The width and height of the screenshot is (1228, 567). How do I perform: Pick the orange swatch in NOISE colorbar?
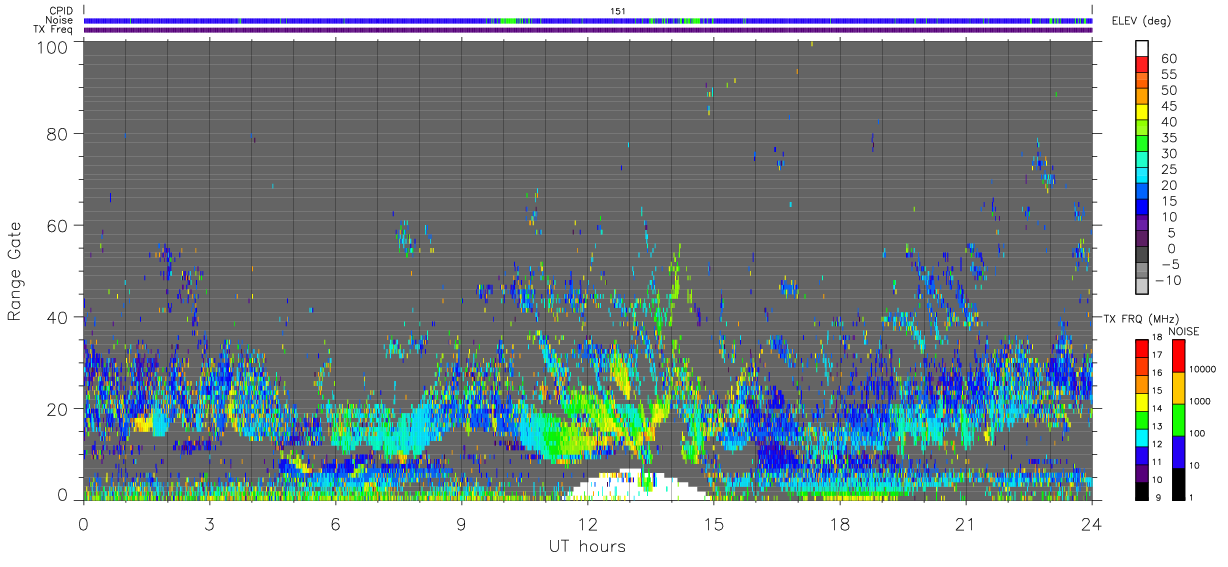tap(1177, 387)
